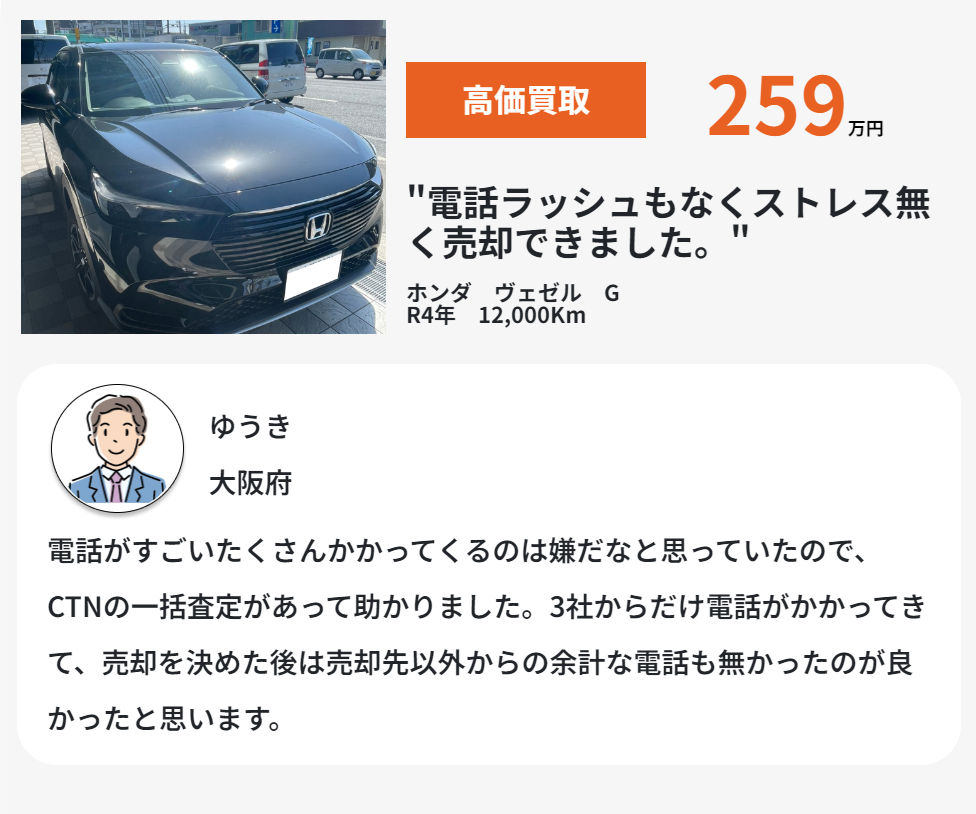Click the ホンダ ヴェゼル G model text

point(513,292)
